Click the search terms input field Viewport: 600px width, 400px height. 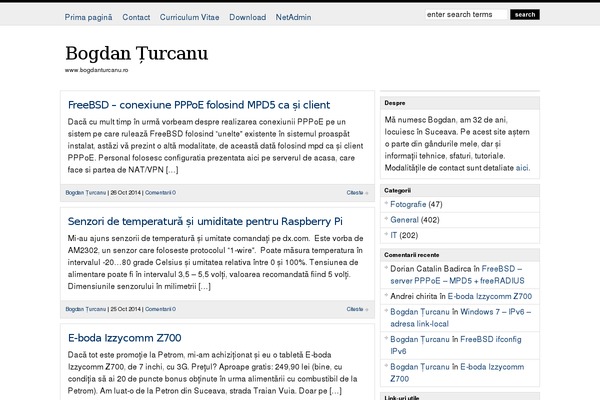pos(466,15)
